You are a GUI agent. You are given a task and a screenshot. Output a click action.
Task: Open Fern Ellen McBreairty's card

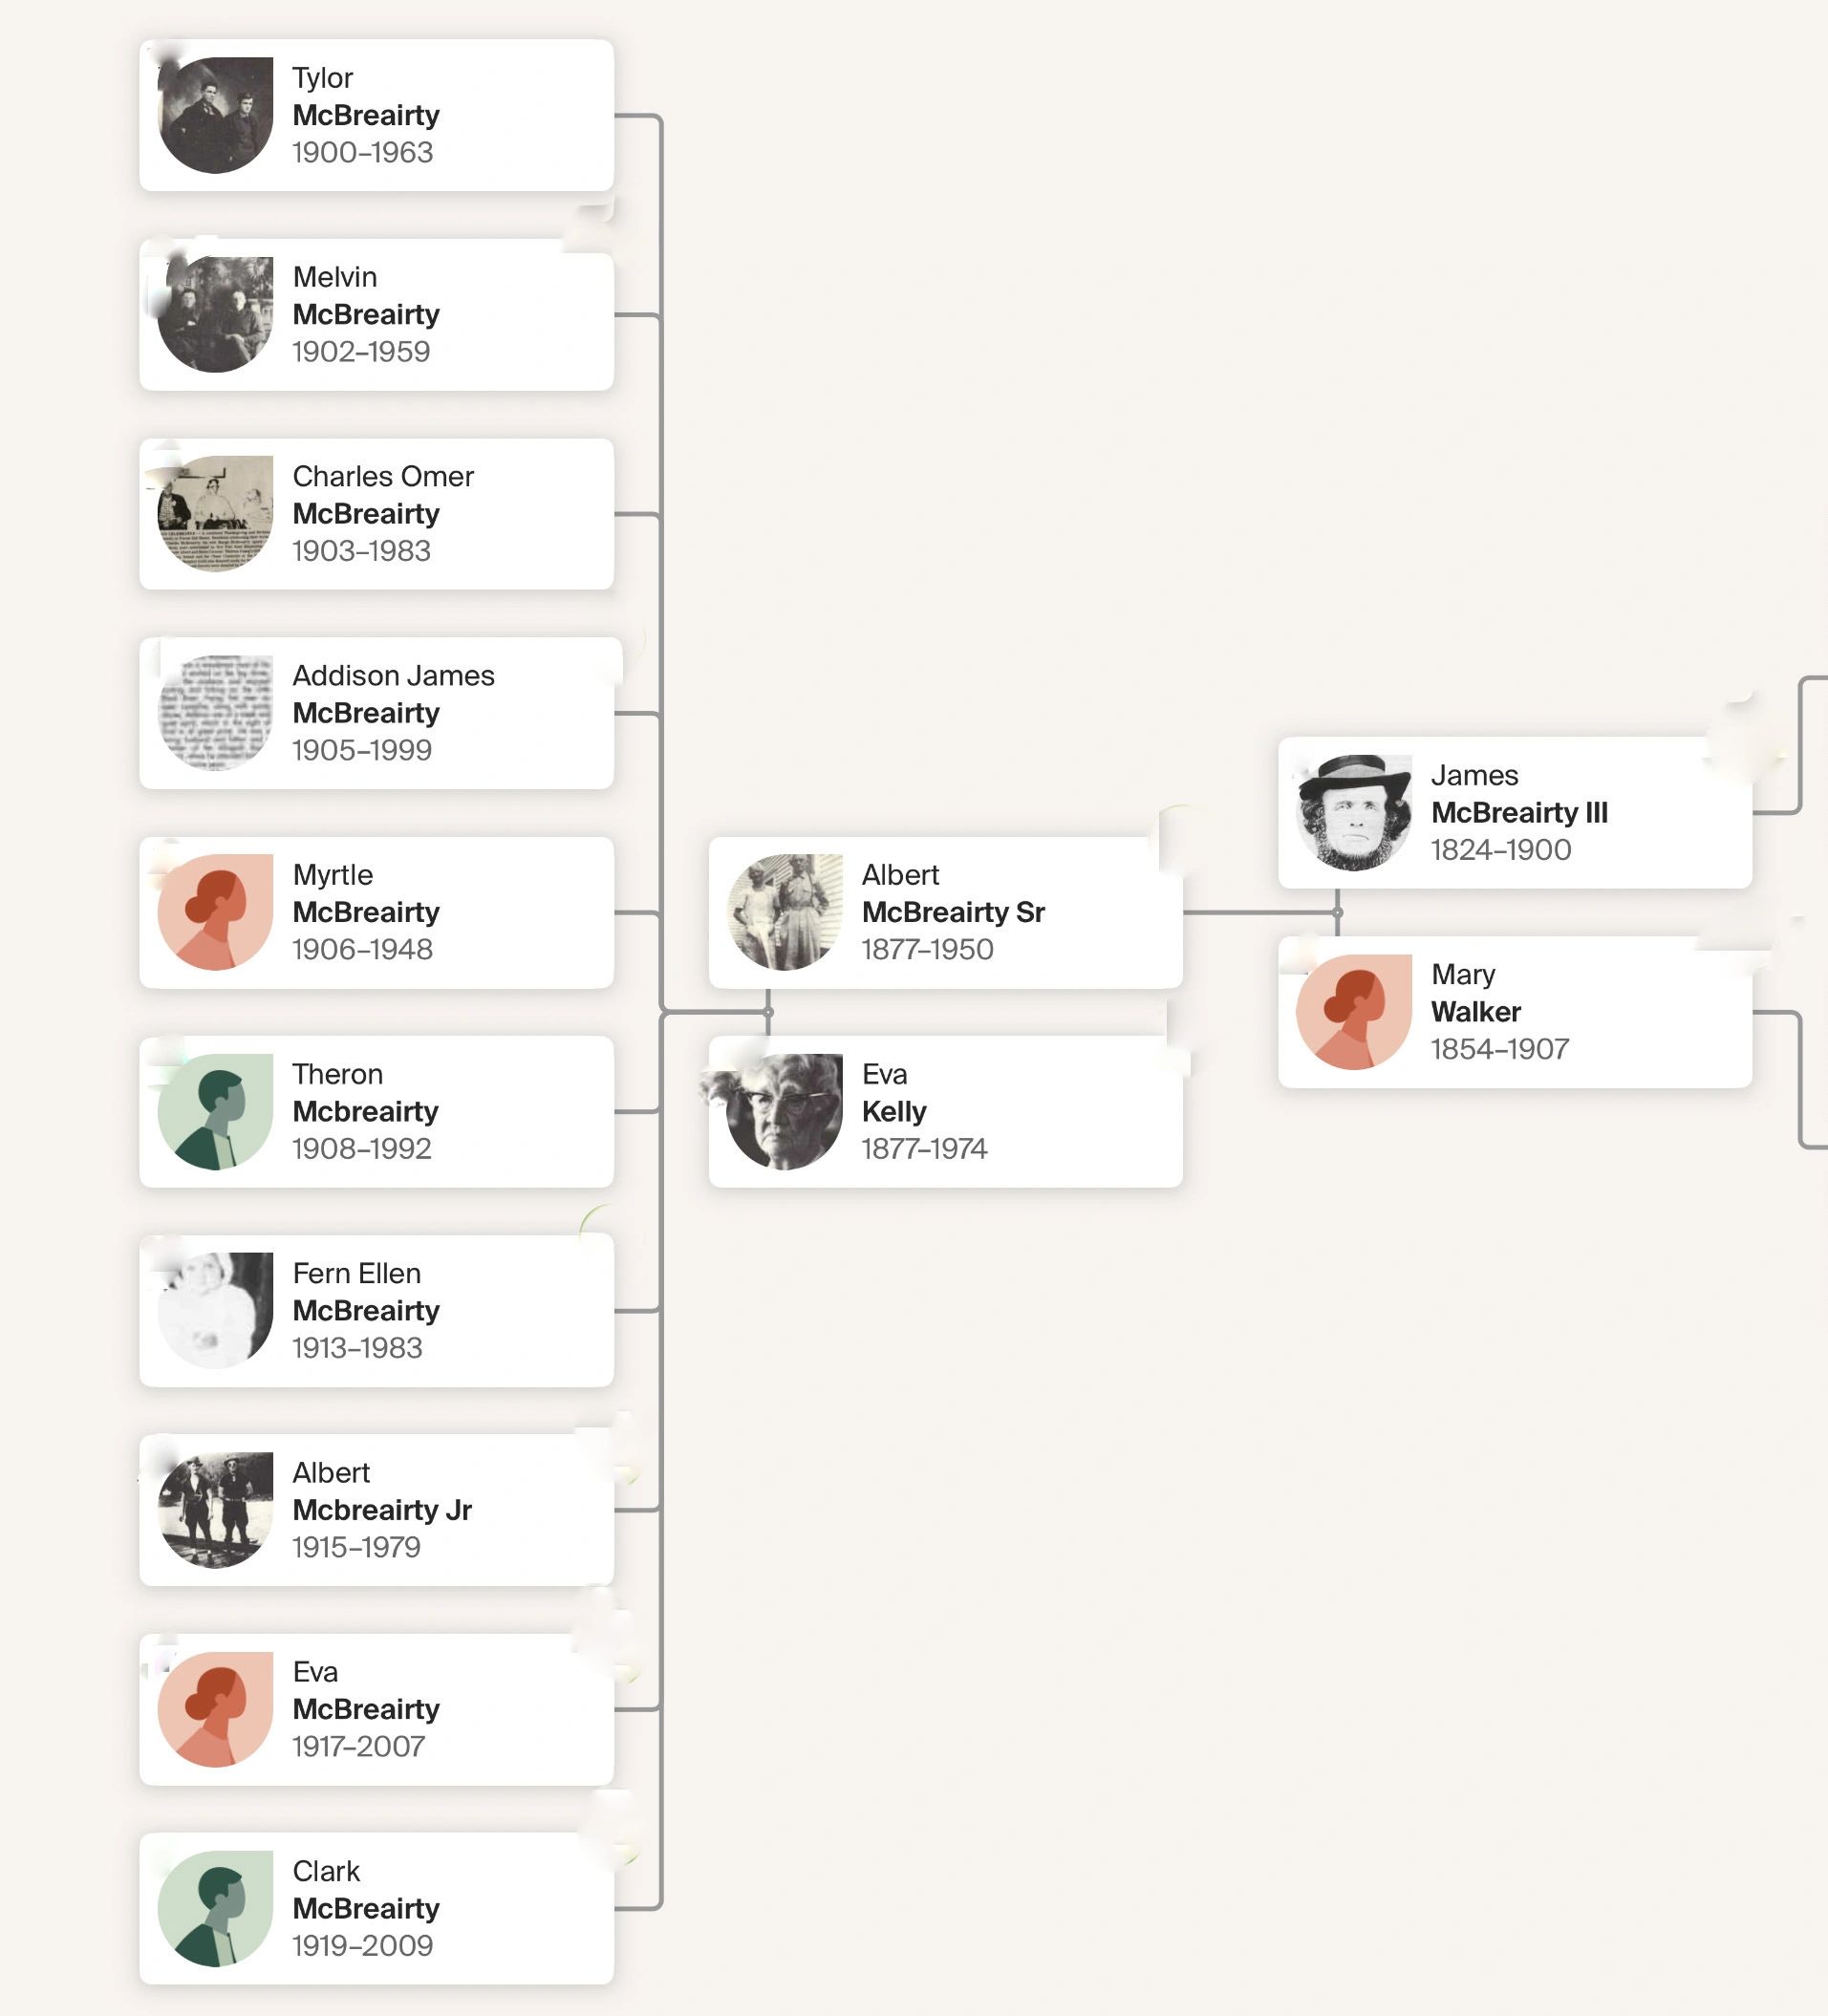376,1310
